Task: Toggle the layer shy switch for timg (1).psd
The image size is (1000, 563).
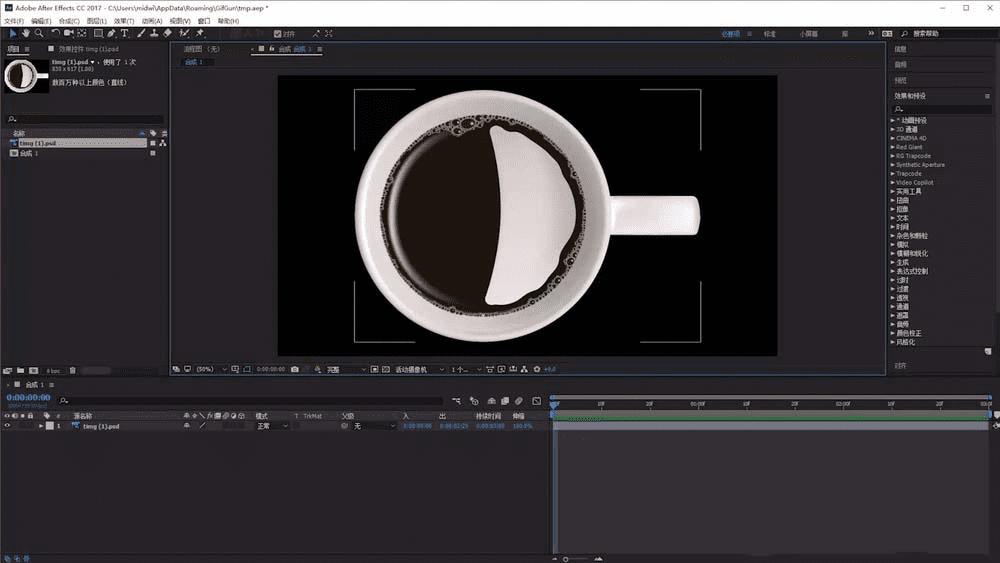Action: (186, 426)
